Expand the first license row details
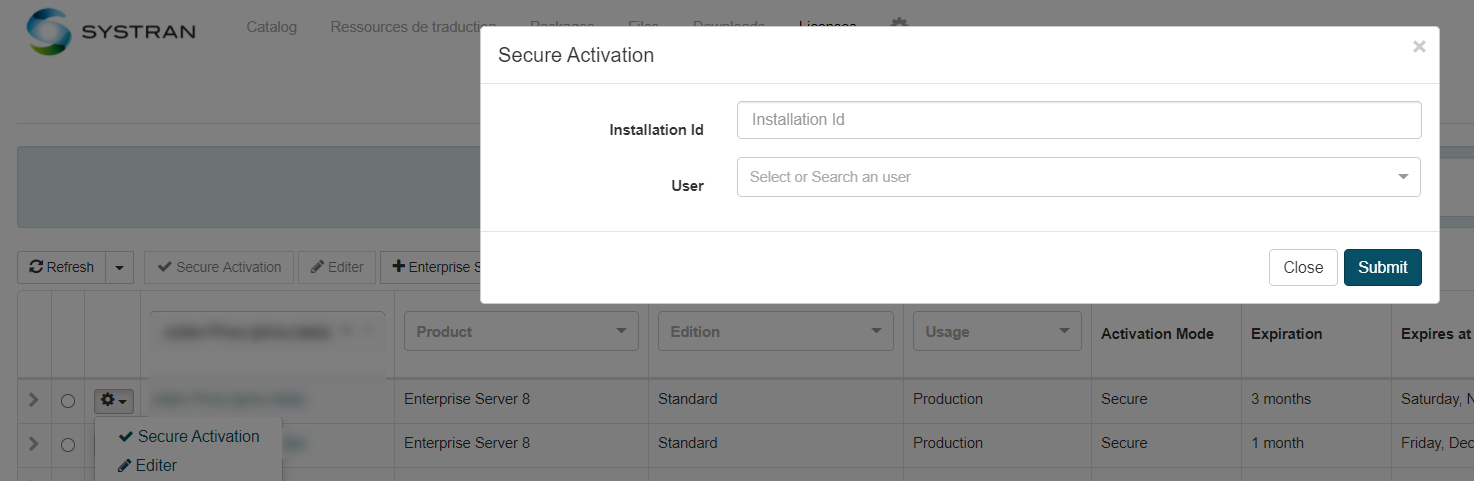 pos(33,400)
